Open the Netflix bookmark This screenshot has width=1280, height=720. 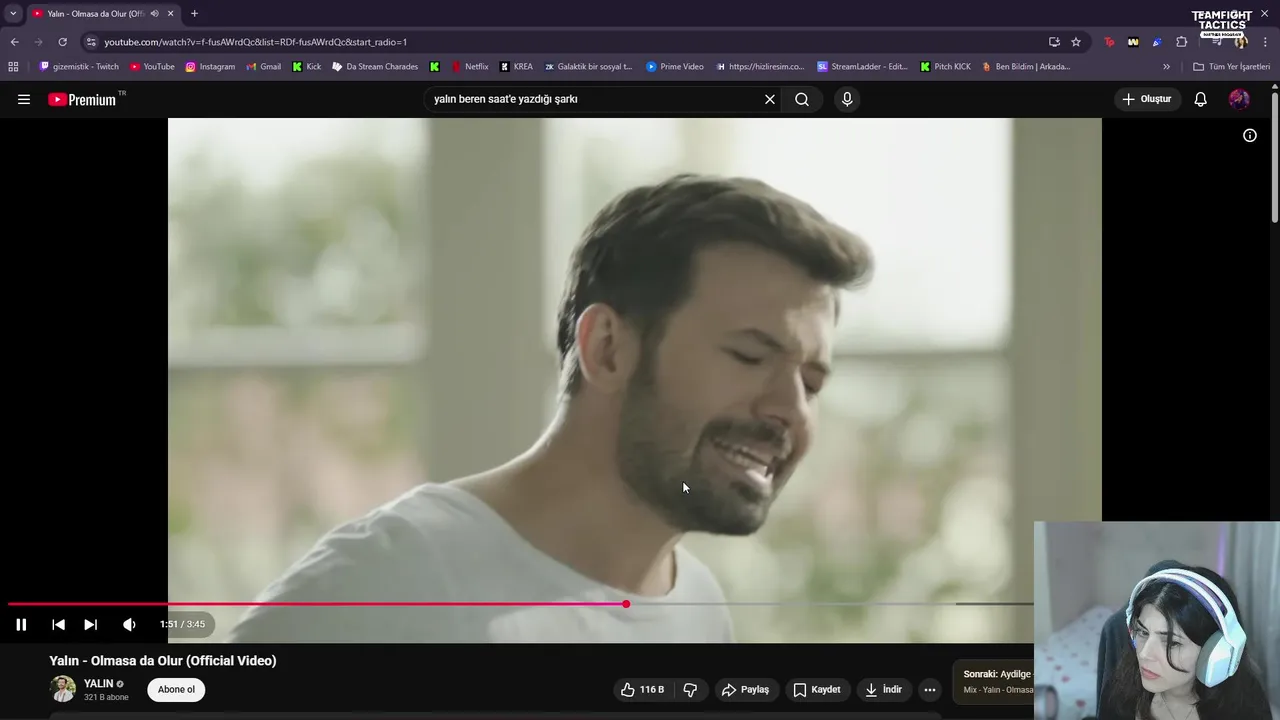[x=469, y=67]
